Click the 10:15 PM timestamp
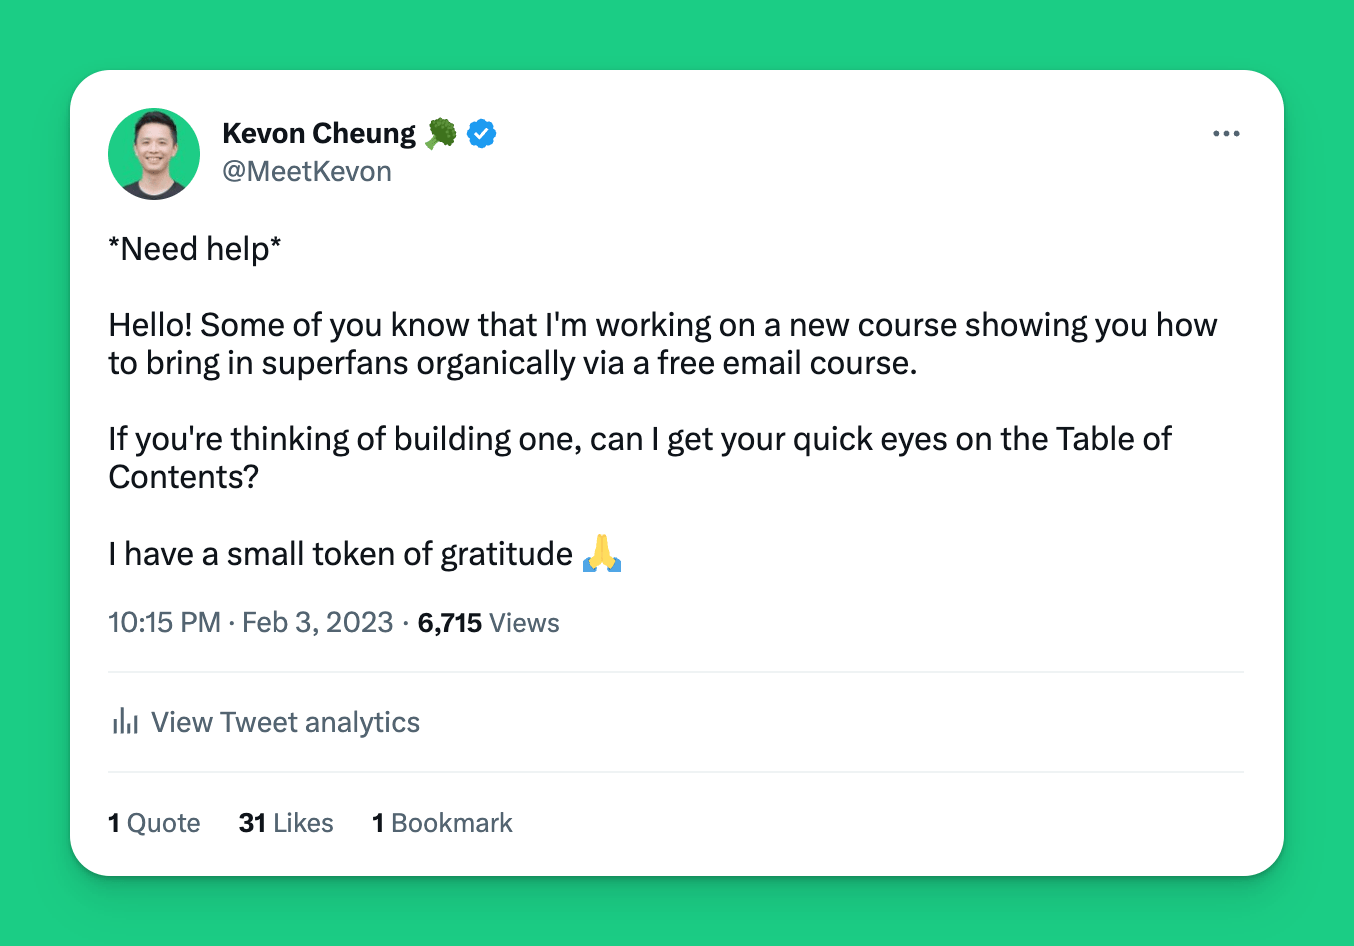Image resolution: width=1354 pixels, height=946 pixels. coord(164,622)
